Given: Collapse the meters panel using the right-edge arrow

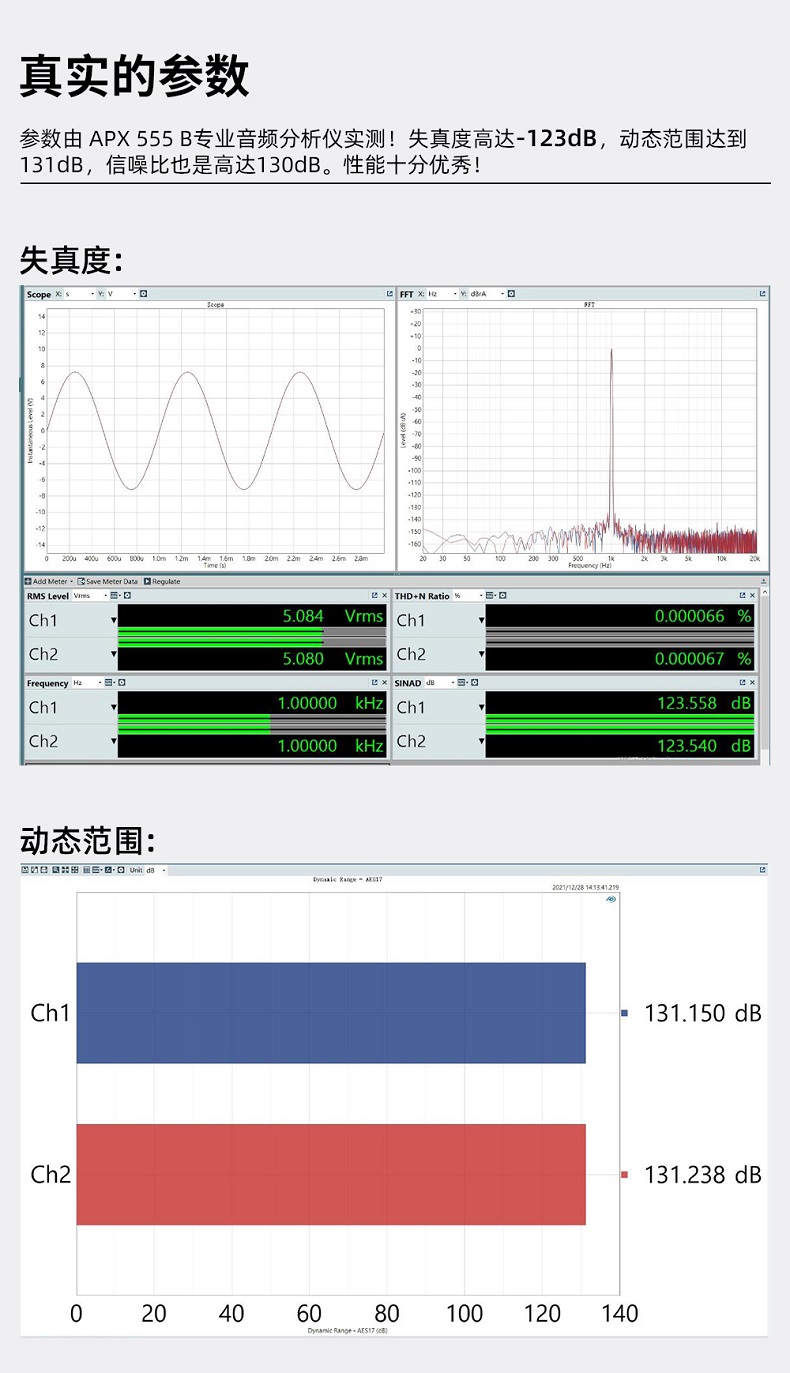Looking at the screenshot, I should [764, 581].
